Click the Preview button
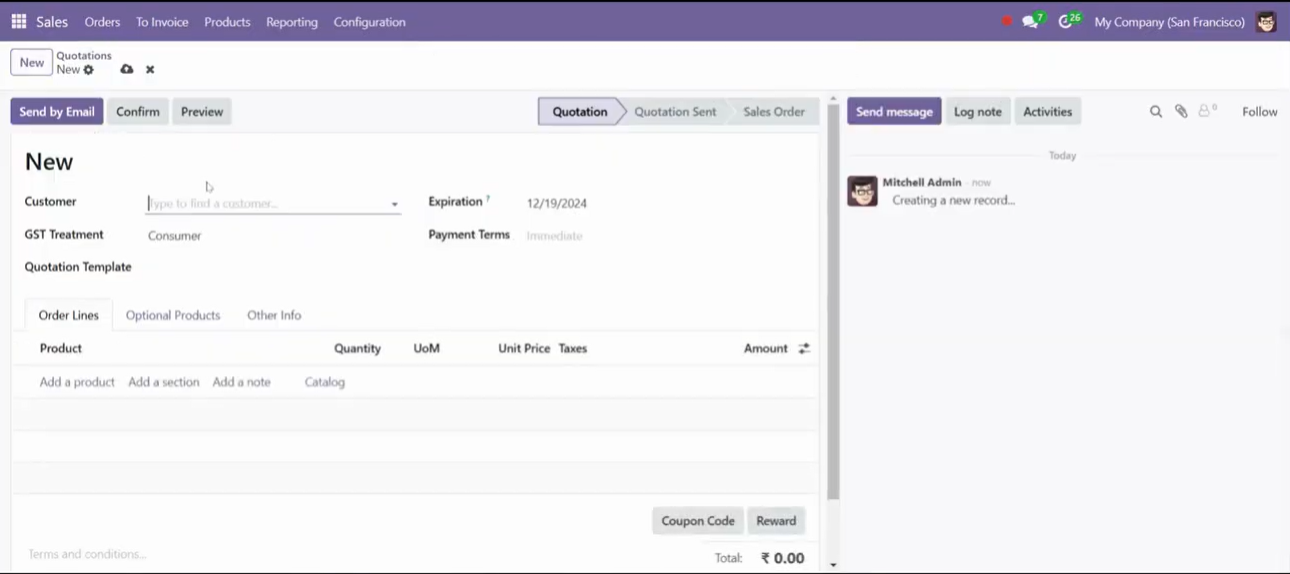1290x574 pixels. tap(202, 112)
